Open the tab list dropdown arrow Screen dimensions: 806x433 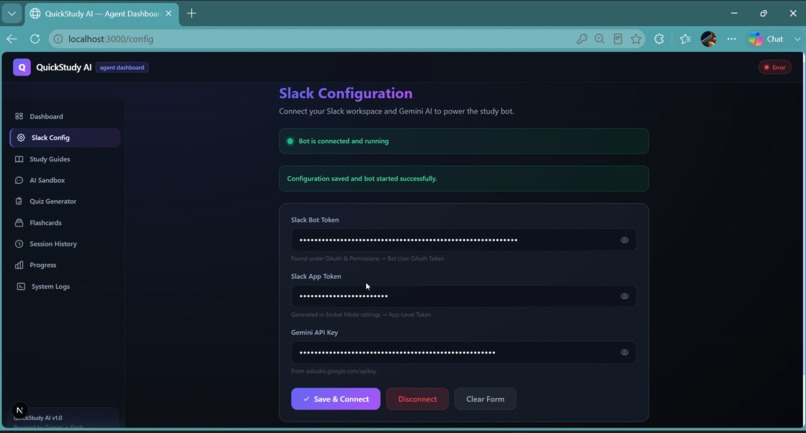tap(12, 14)
